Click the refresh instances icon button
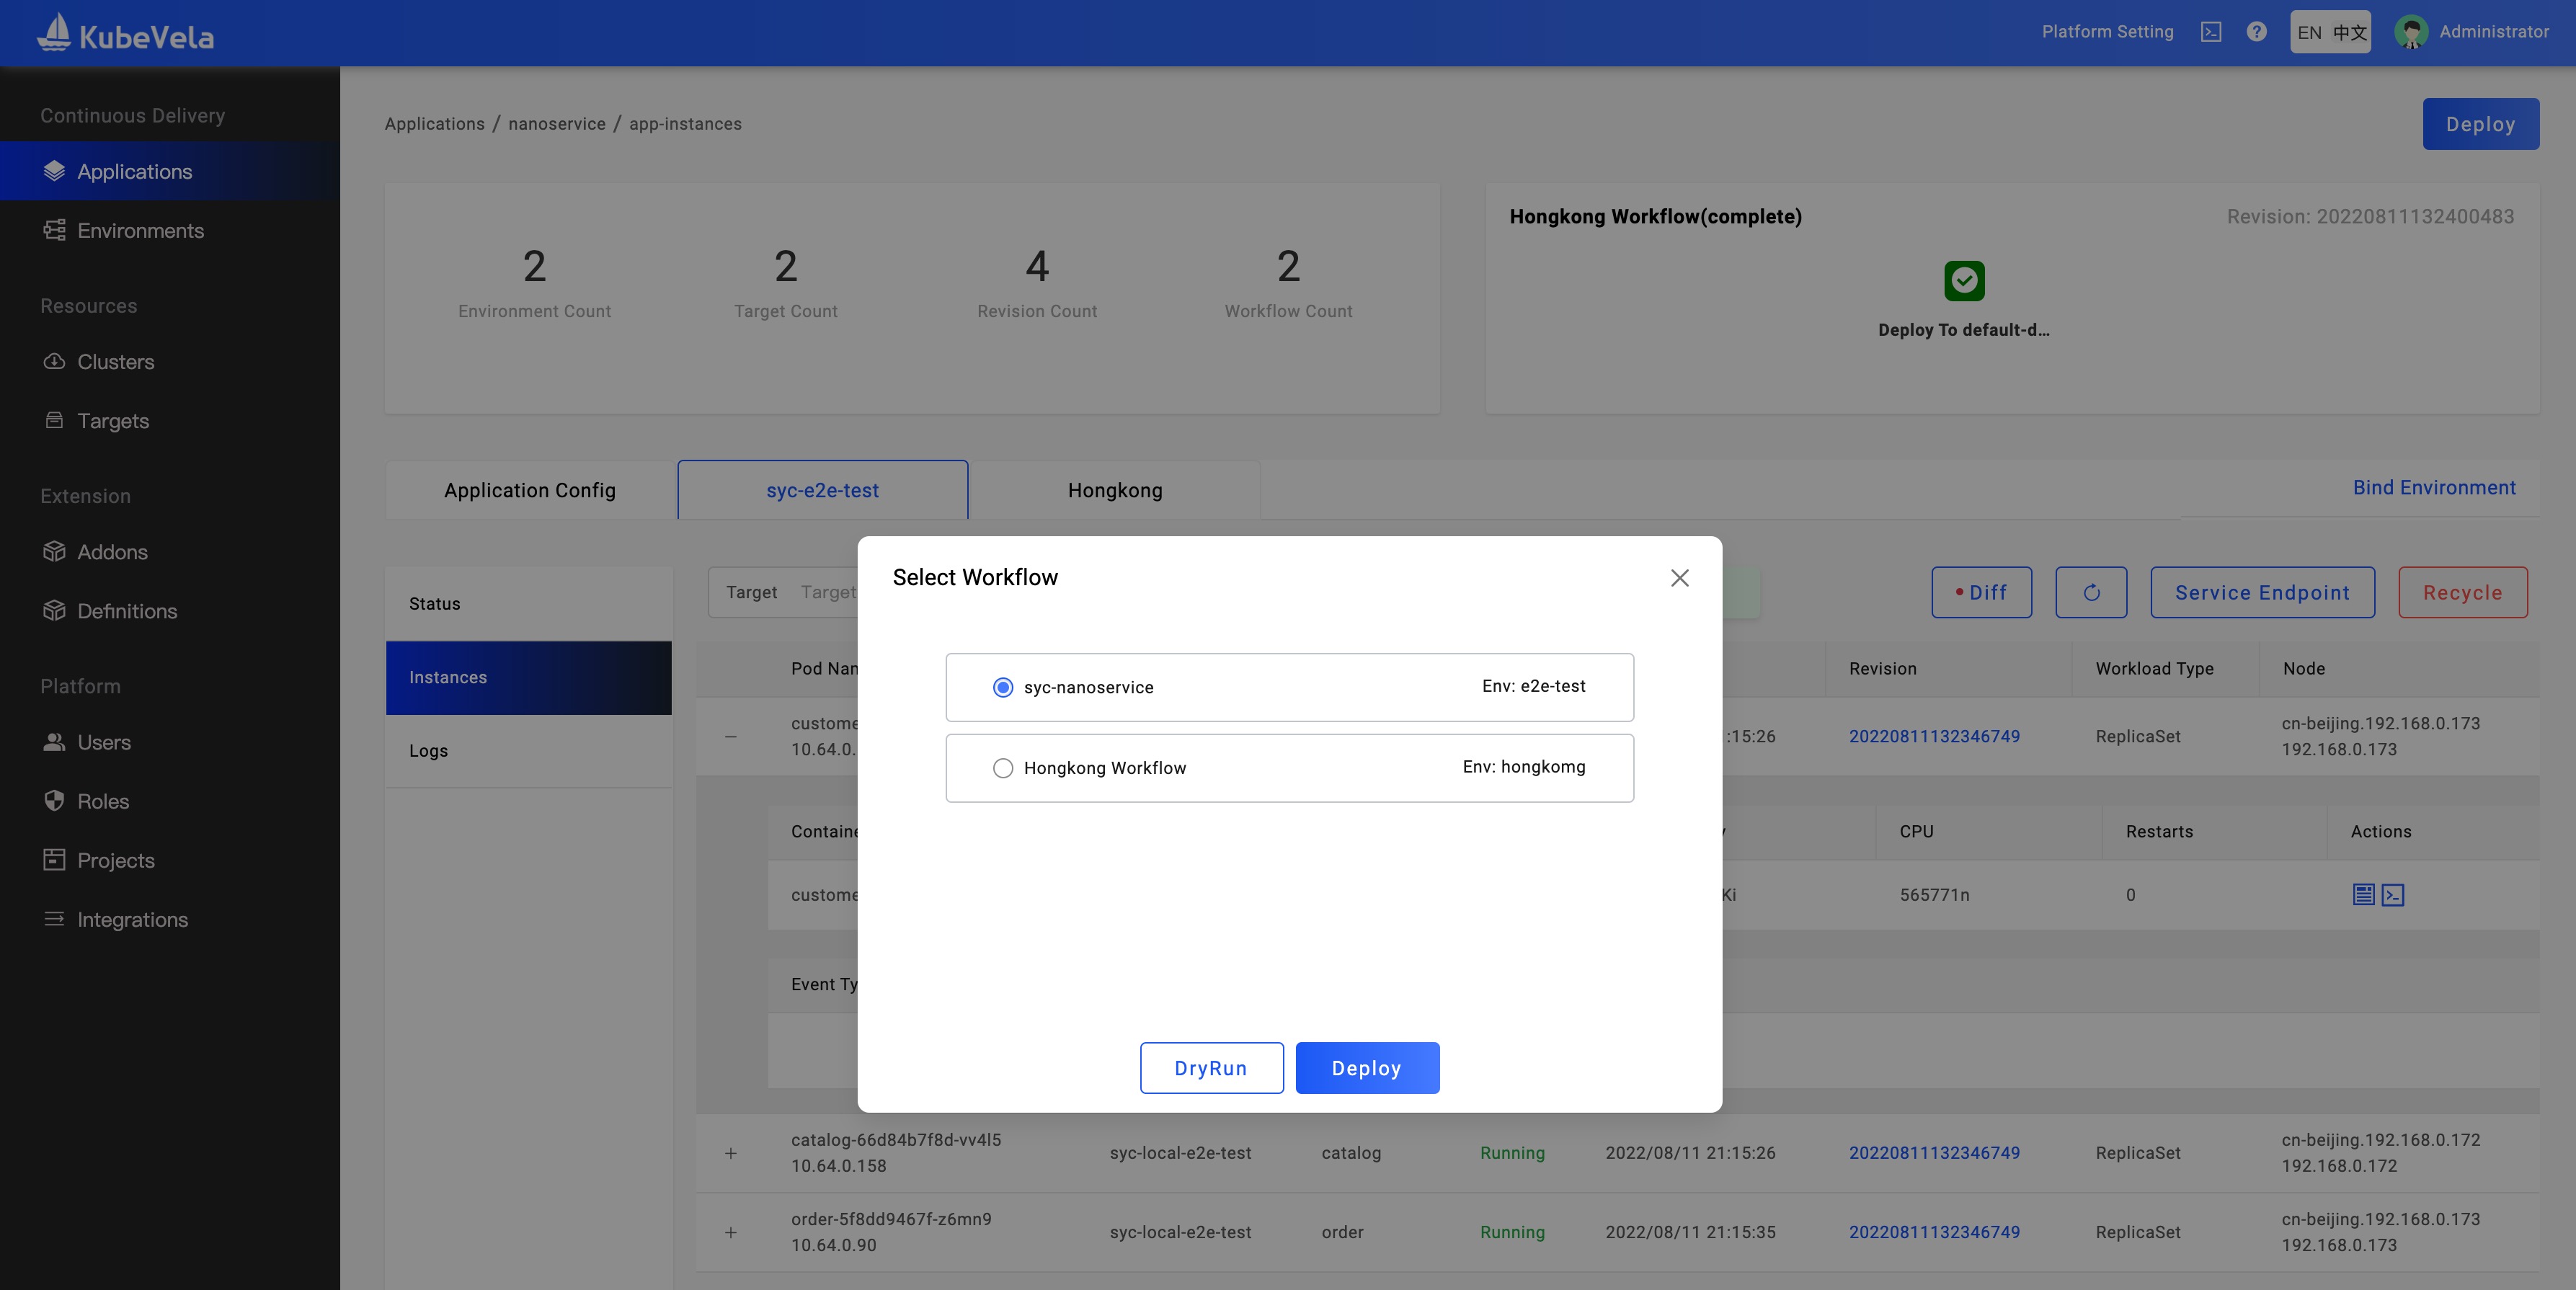Viewport: 2576px width, 1290px height. (2091, 593)
